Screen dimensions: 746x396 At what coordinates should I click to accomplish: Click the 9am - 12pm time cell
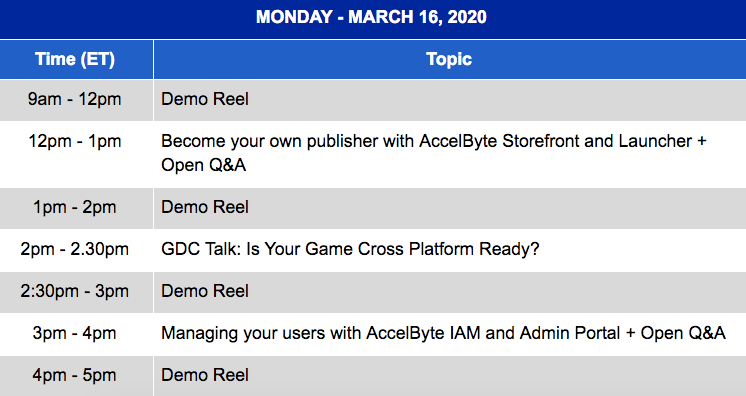[75, 99]
